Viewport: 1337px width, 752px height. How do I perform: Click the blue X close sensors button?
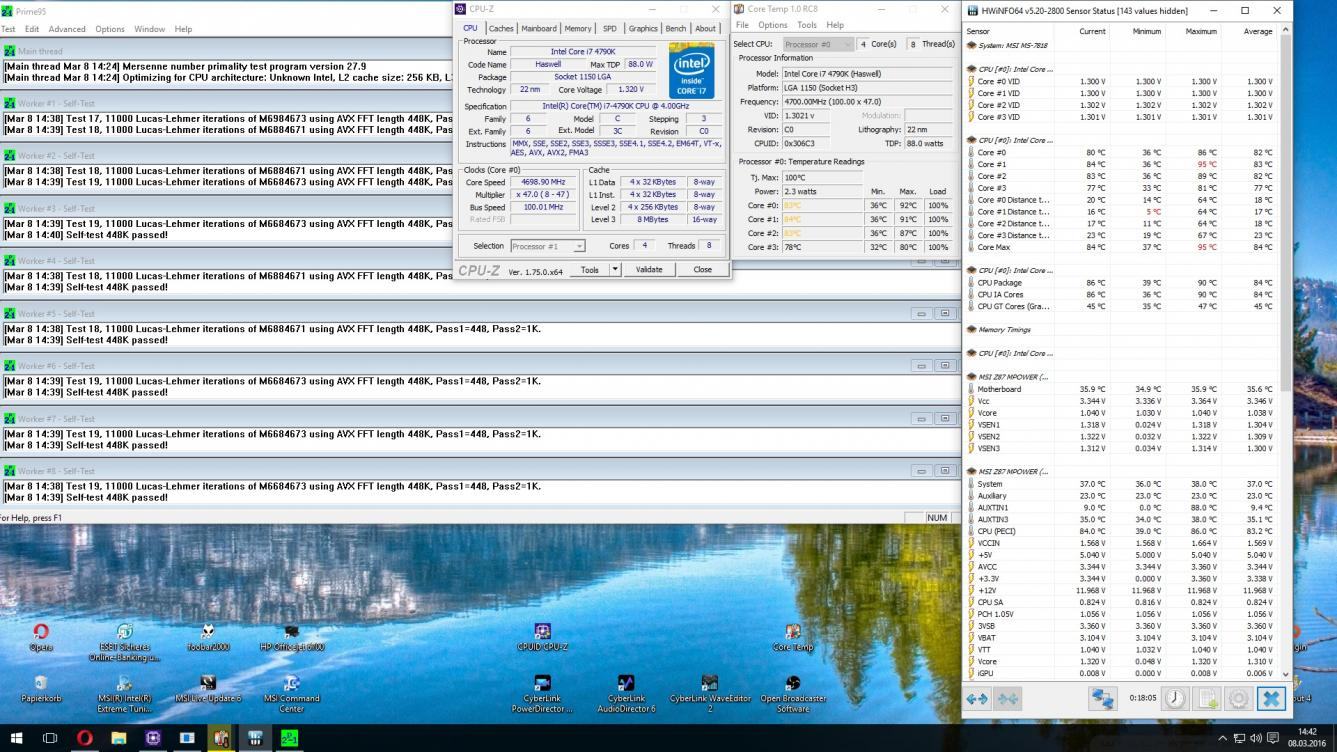pos(1271,698)
